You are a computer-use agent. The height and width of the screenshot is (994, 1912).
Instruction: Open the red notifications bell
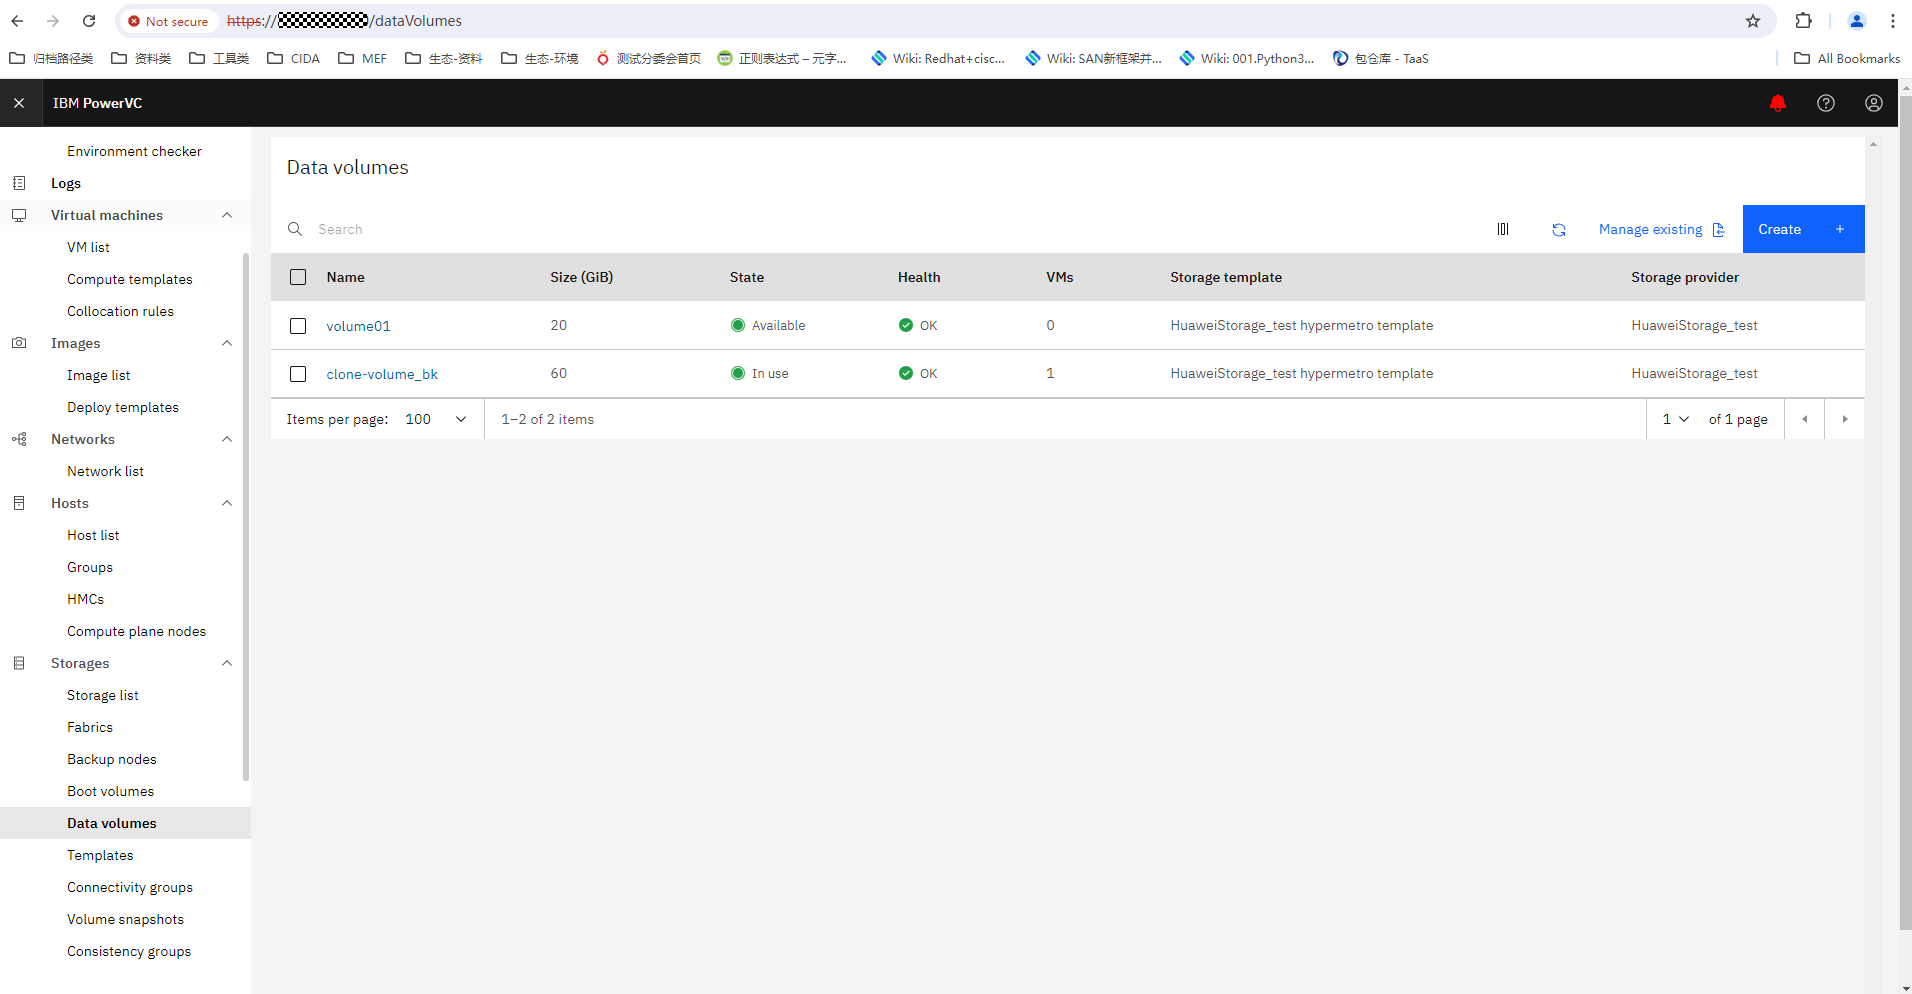pos(1778,103)
